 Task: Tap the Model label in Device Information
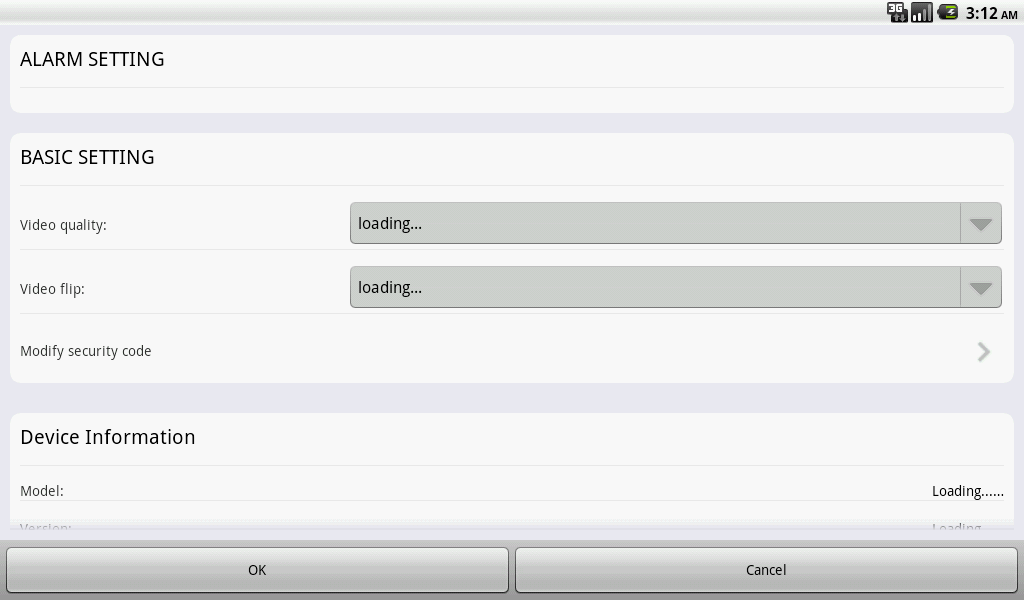click(42, 491)
